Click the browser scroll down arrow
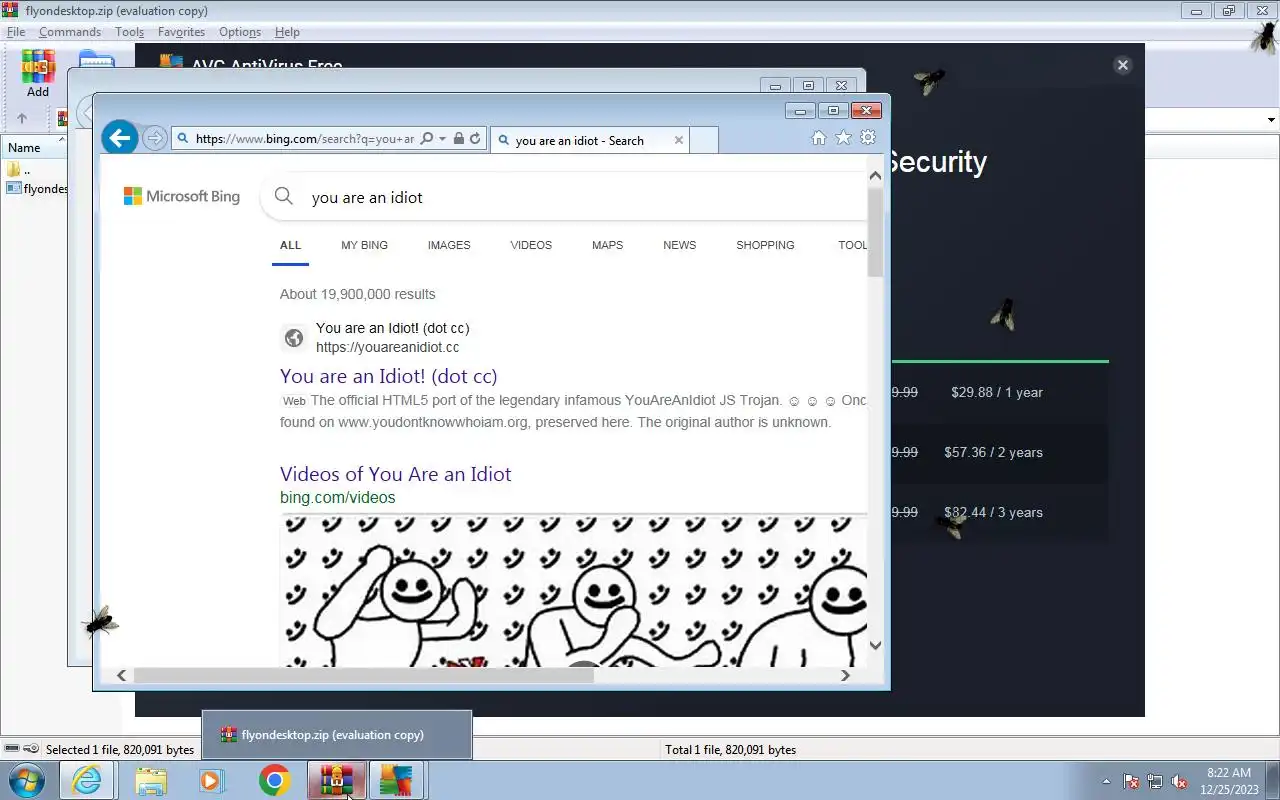The image size is (1280, 800). coord(875,645)
